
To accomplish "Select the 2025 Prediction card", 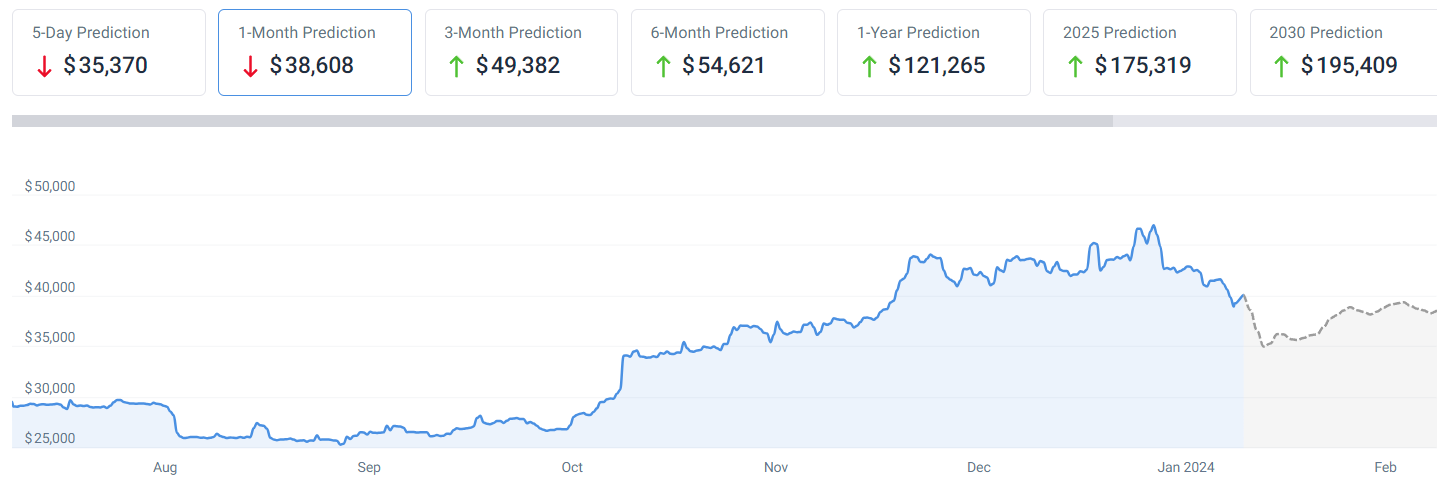I will tap(1139, 52).
